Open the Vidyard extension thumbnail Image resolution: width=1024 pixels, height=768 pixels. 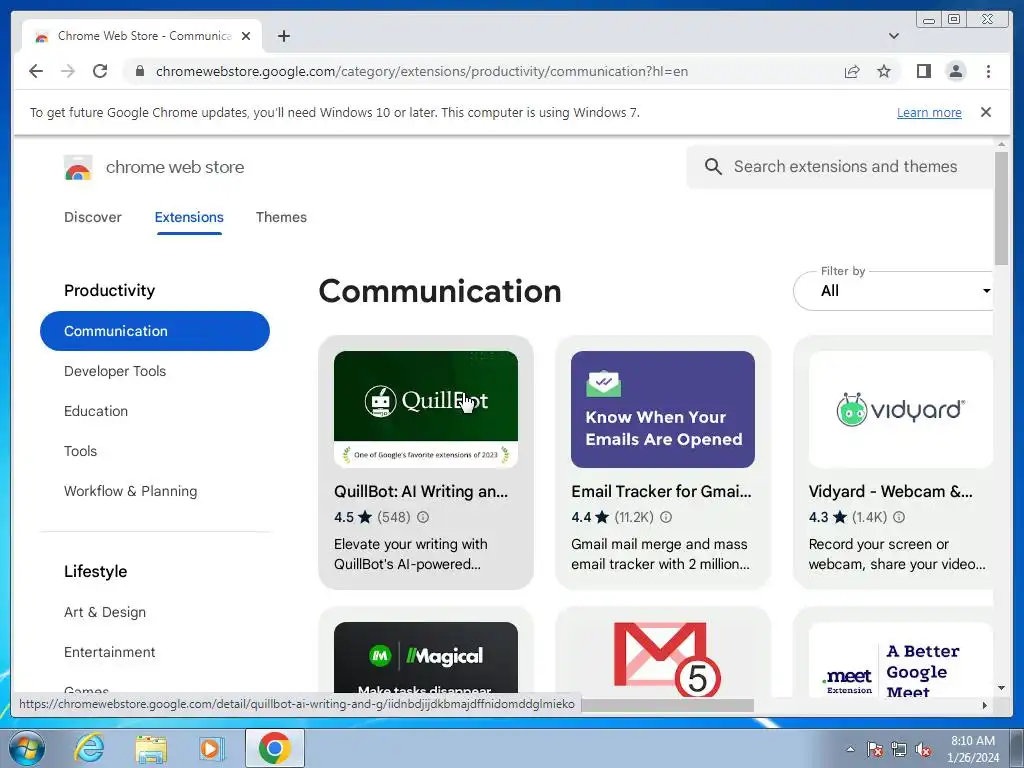point(901,409)
